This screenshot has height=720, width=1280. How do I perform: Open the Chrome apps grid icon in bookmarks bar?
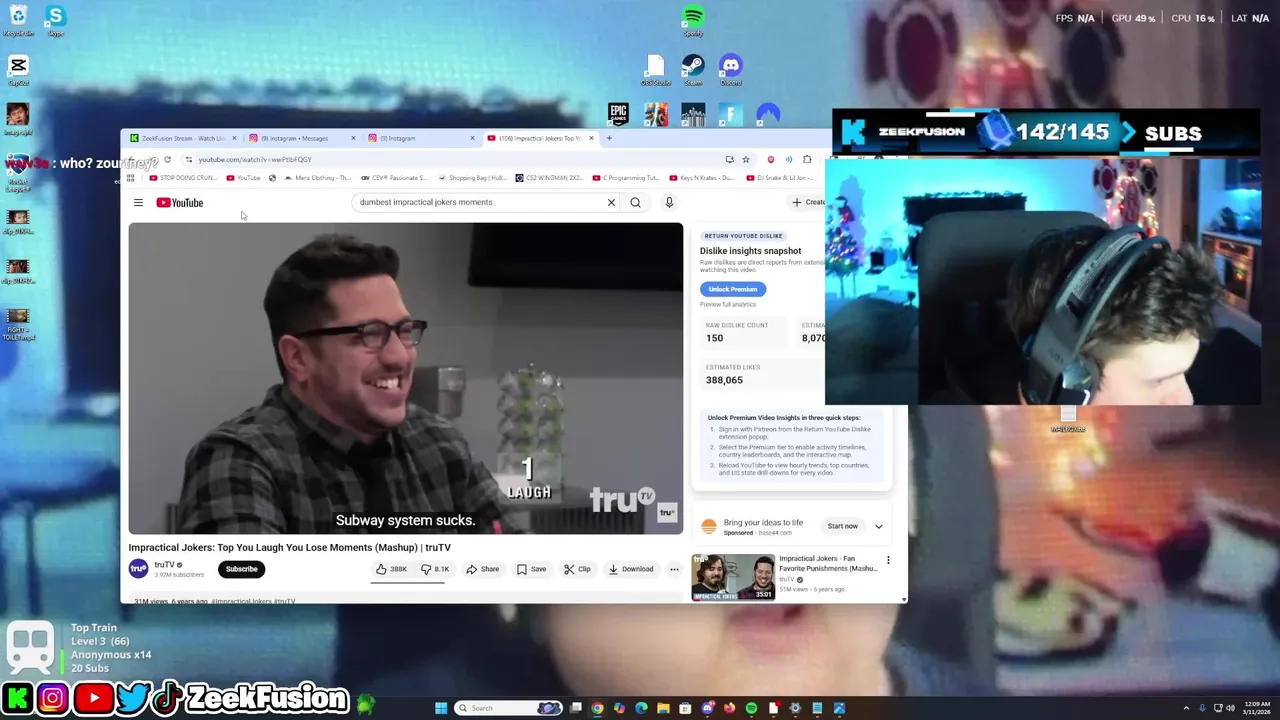[130, 178]
